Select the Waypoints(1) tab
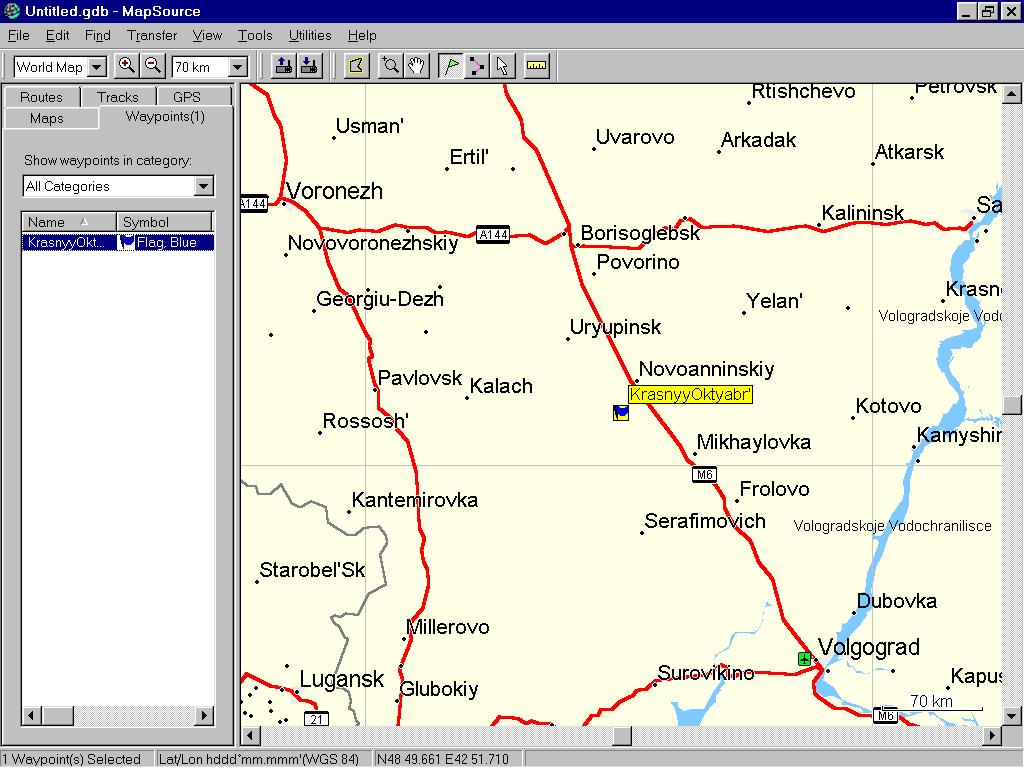Viewport: 1024px width, 768px height. point(165,116)
